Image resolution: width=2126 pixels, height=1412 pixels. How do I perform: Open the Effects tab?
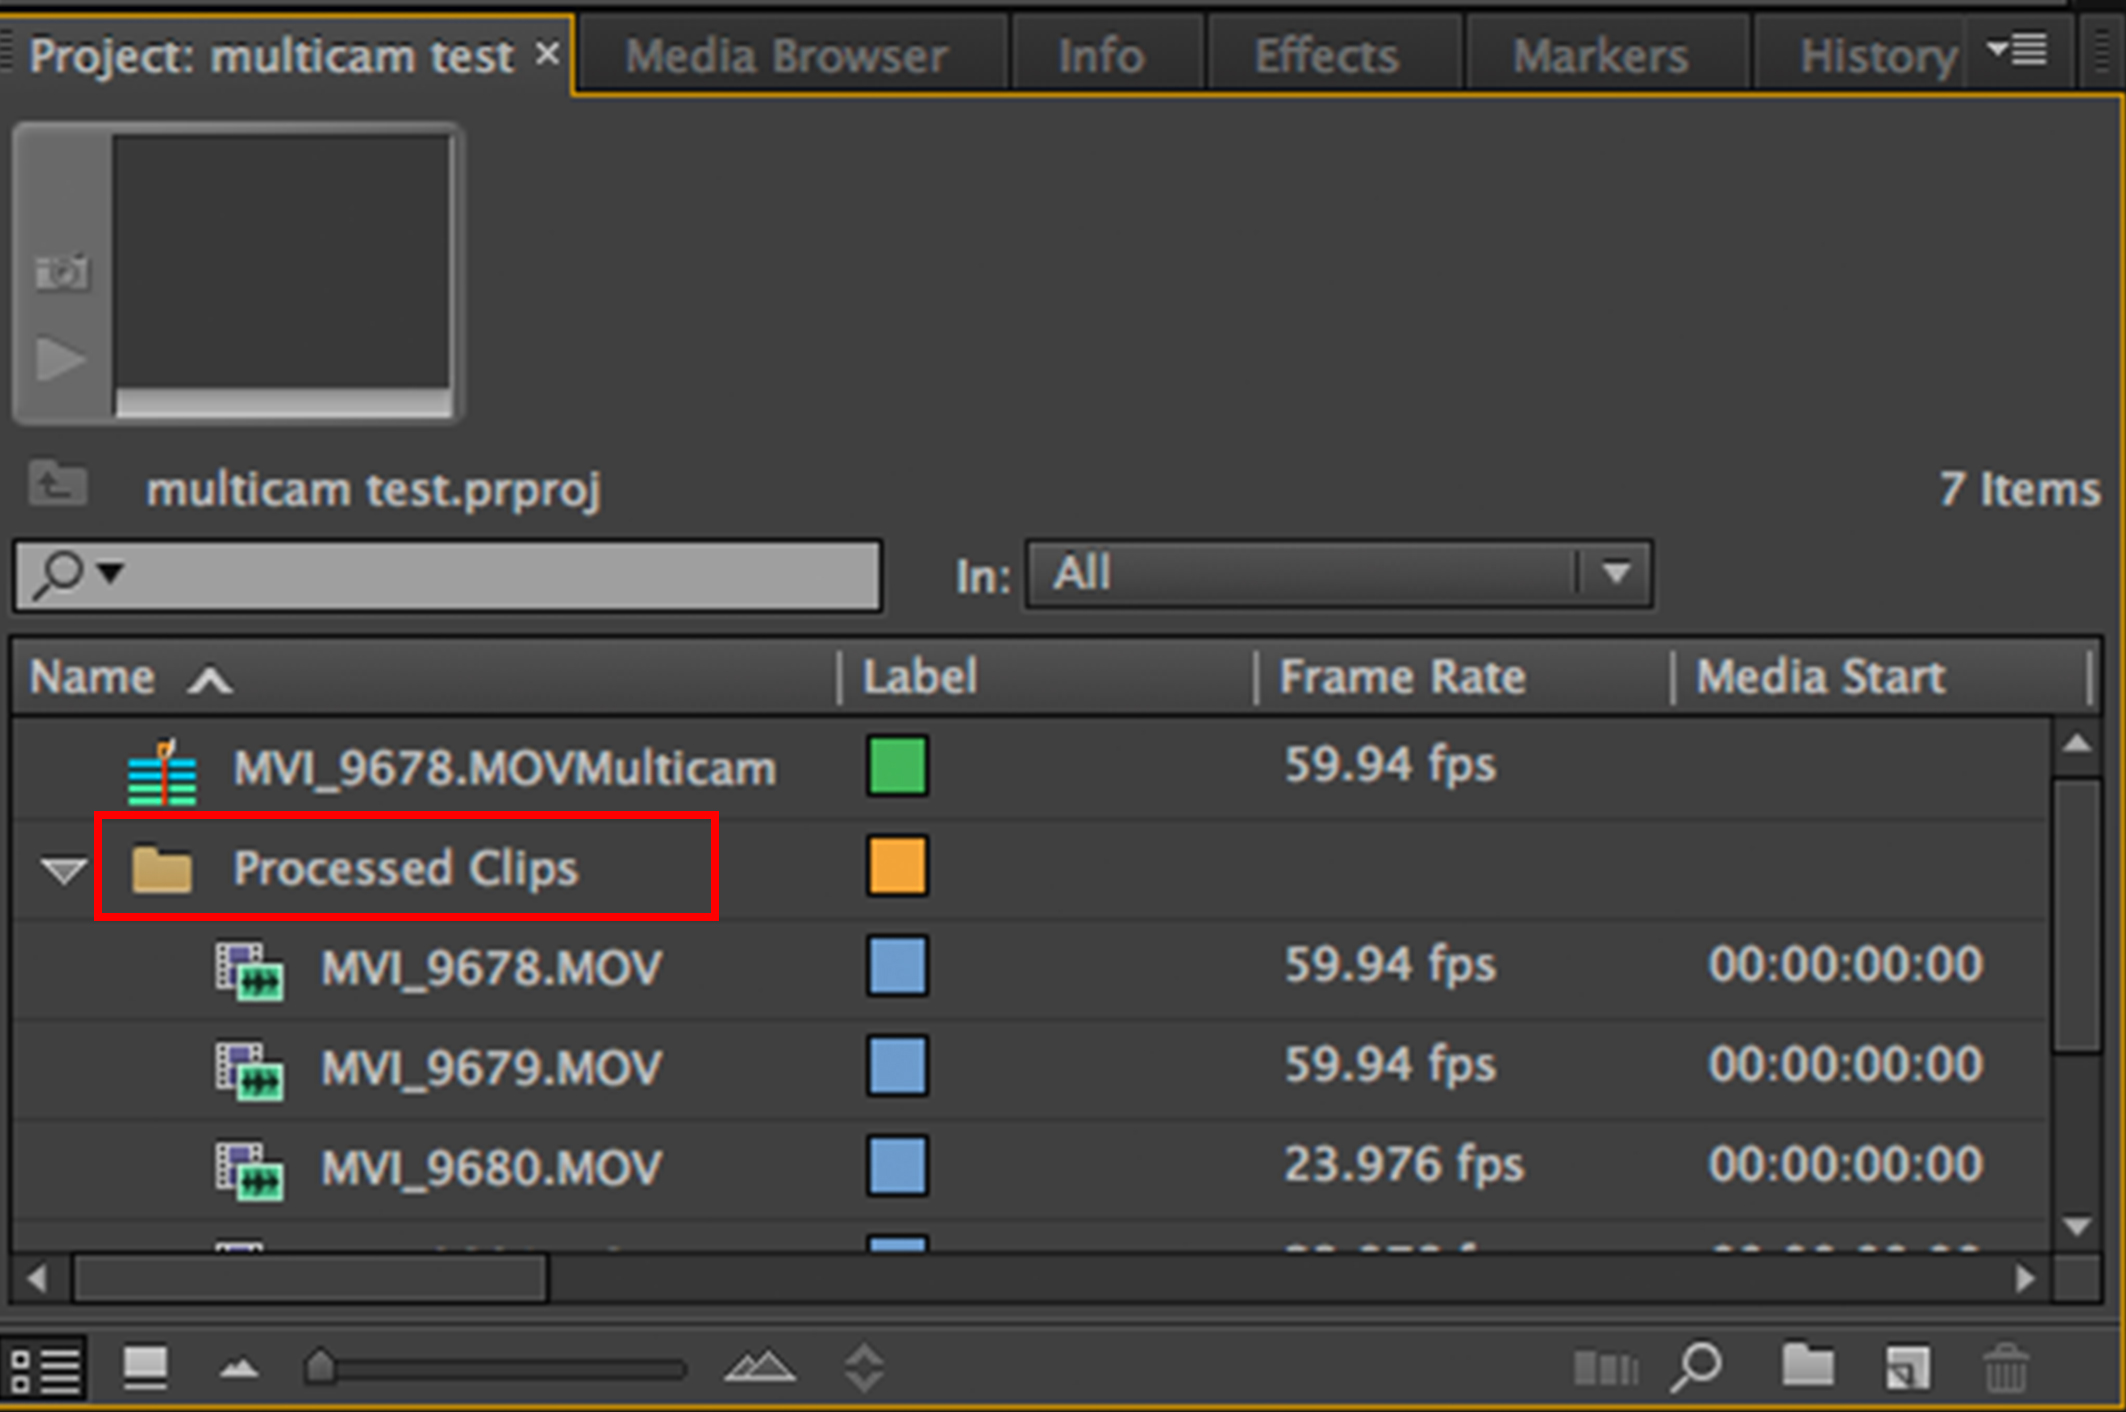tap(1326, 56)
